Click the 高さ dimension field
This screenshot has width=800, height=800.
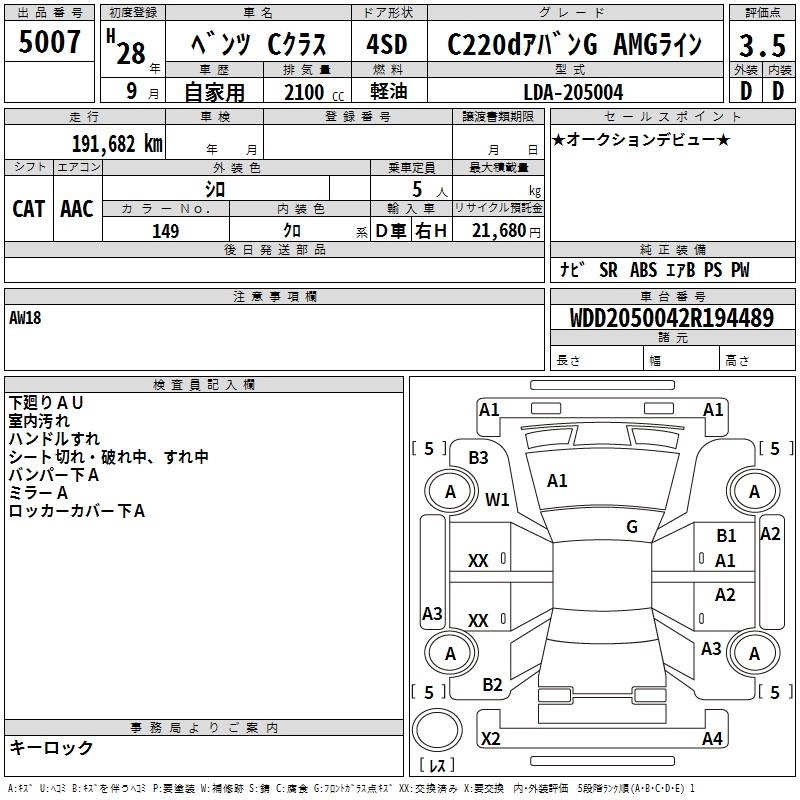click(x=758, y=360)
